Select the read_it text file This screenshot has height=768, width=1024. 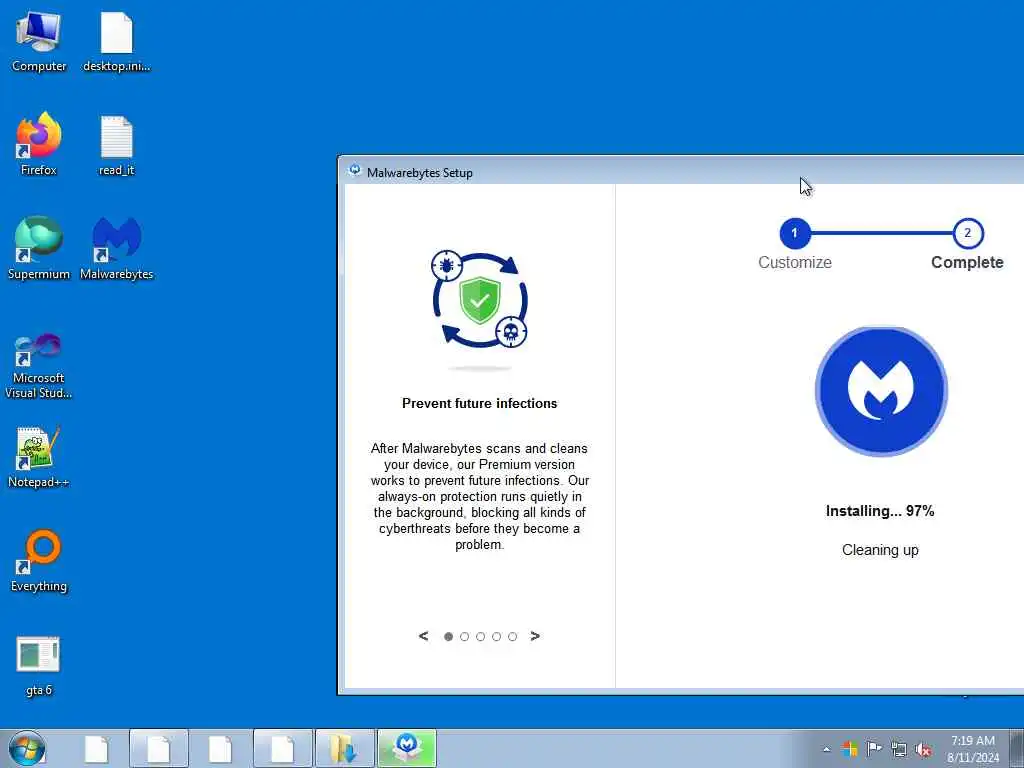coord(116,145)
